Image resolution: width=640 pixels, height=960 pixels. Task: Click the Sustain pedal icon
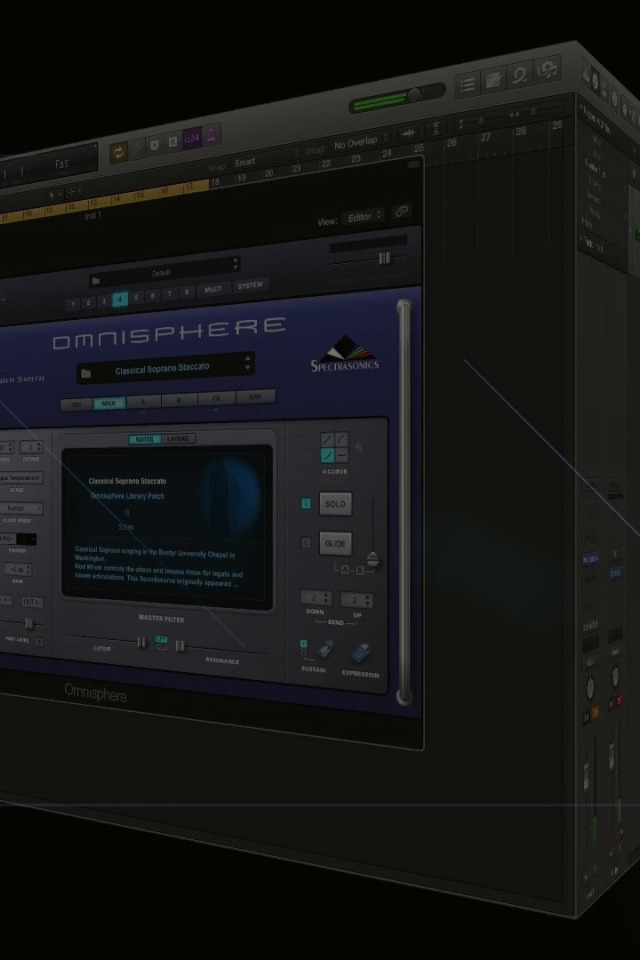(326, 651)
